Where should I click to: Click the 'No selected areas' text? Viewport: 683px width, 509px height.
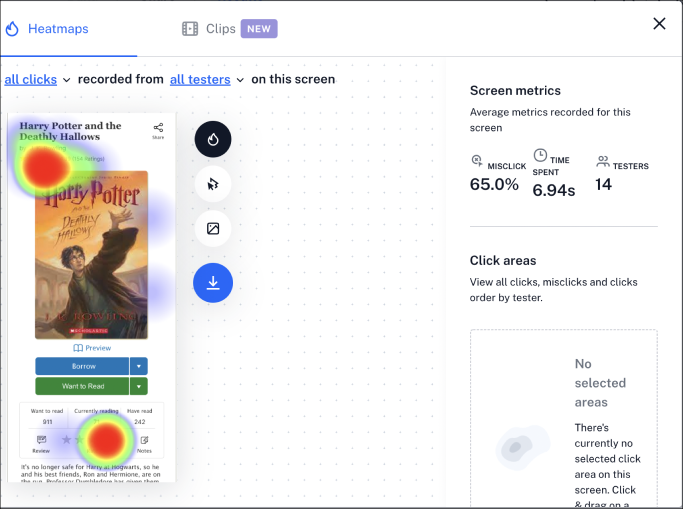pos(600,383)
